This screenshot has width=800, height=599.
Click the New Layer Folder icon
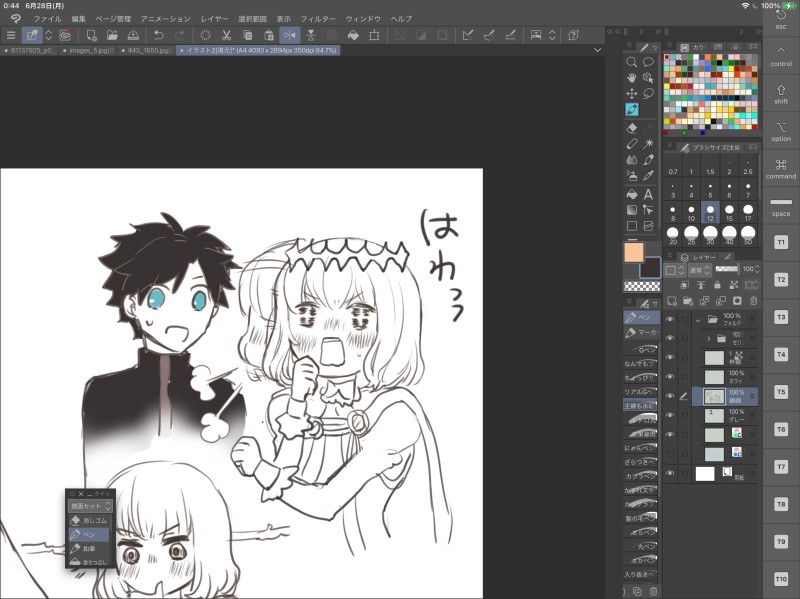coord(688,301)
